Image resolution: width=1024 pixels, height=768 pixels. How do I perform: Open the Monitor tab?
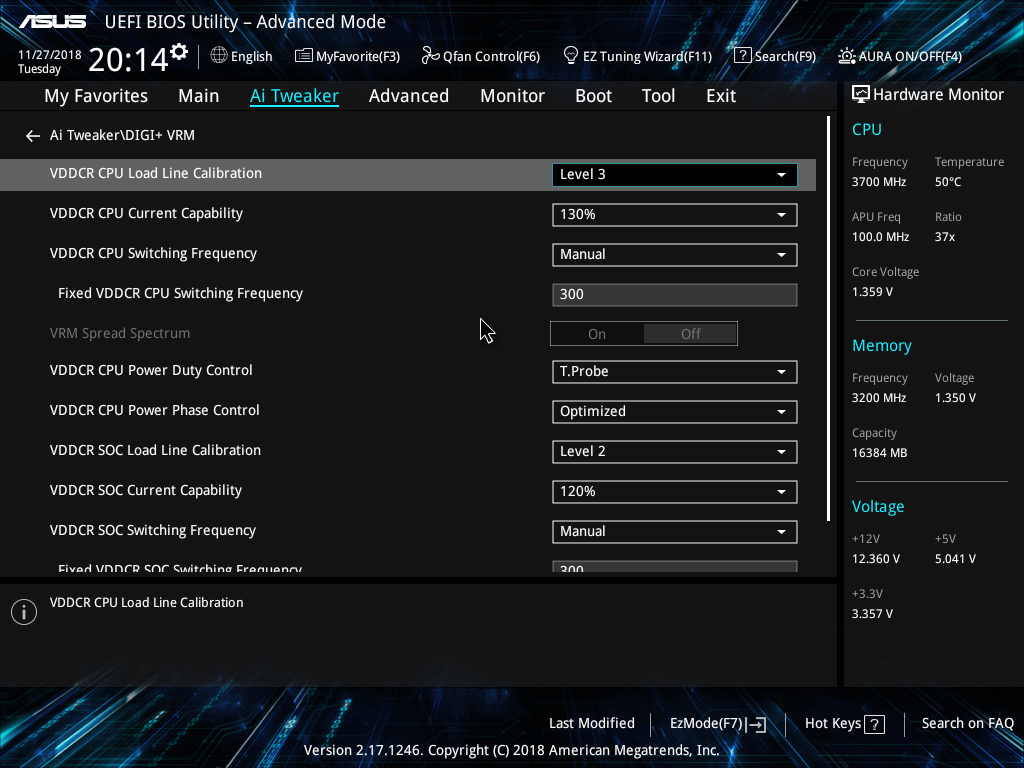click(513, 96)
